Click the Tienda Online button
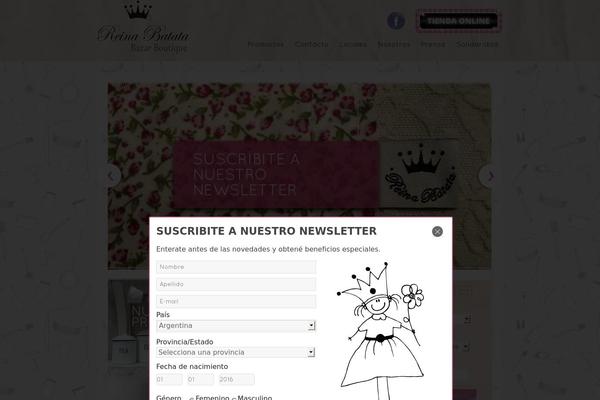 tap(458, 21)
